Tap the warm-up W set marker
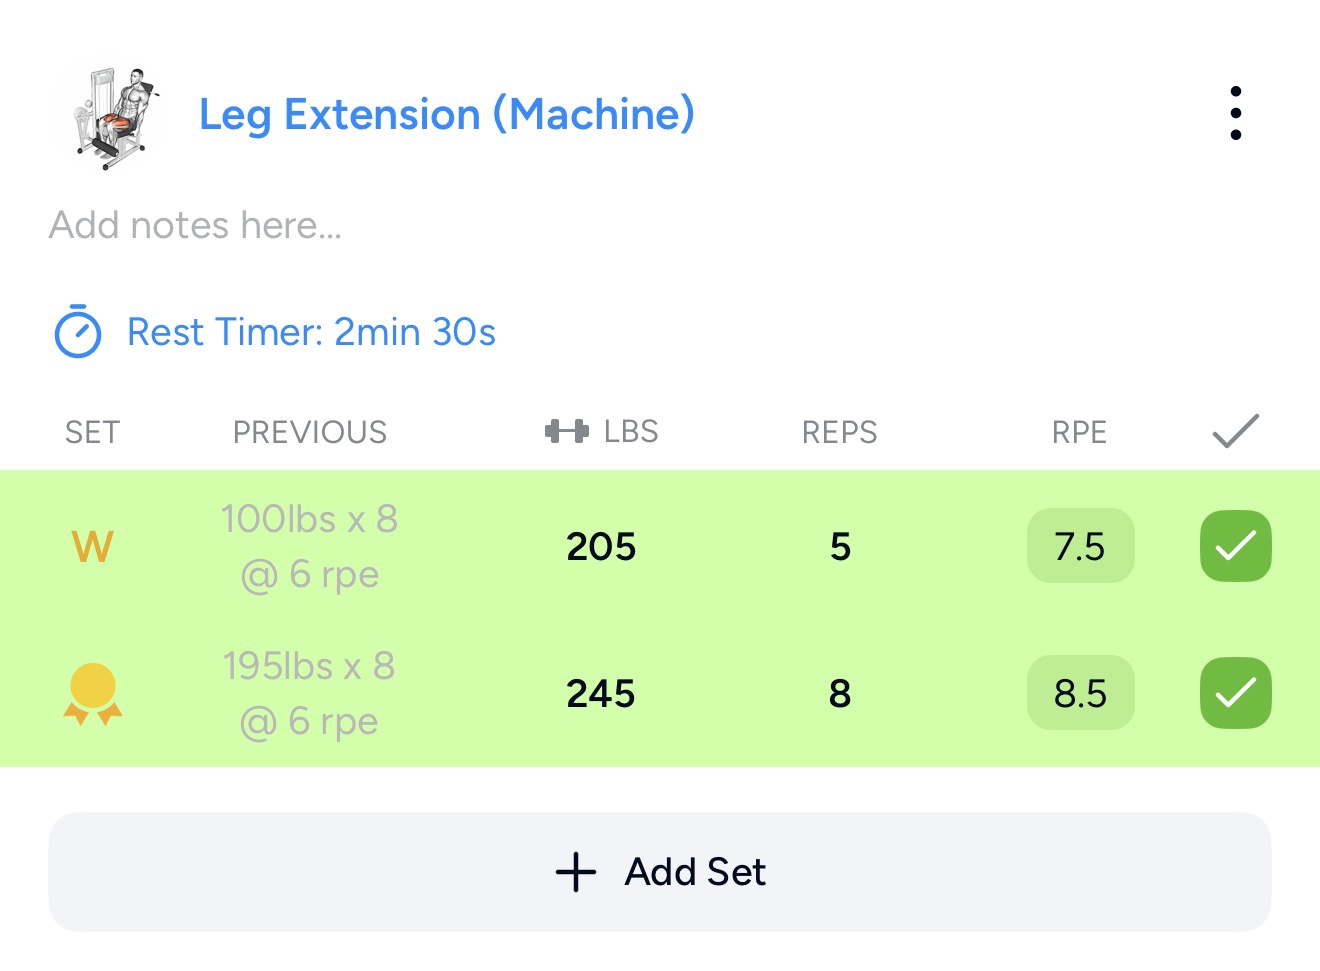Screen dimensions: 1320x971 coord(92,546)
